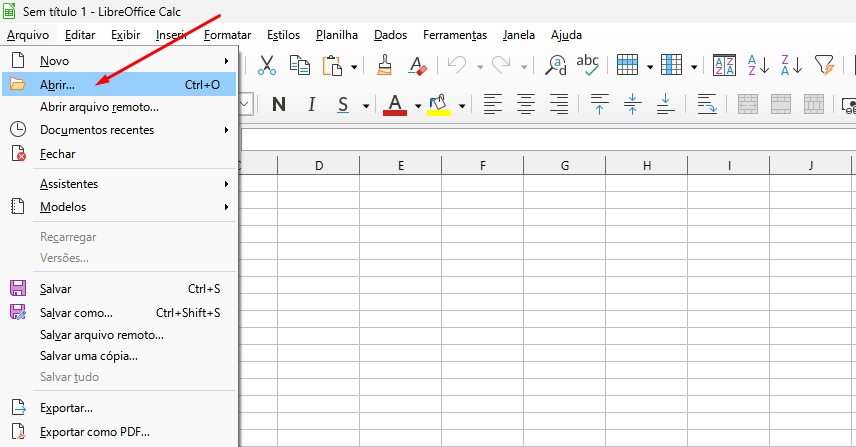856x447 pixels.
Task: Expand the font color dropdown arrow
Action: point(418,105)
